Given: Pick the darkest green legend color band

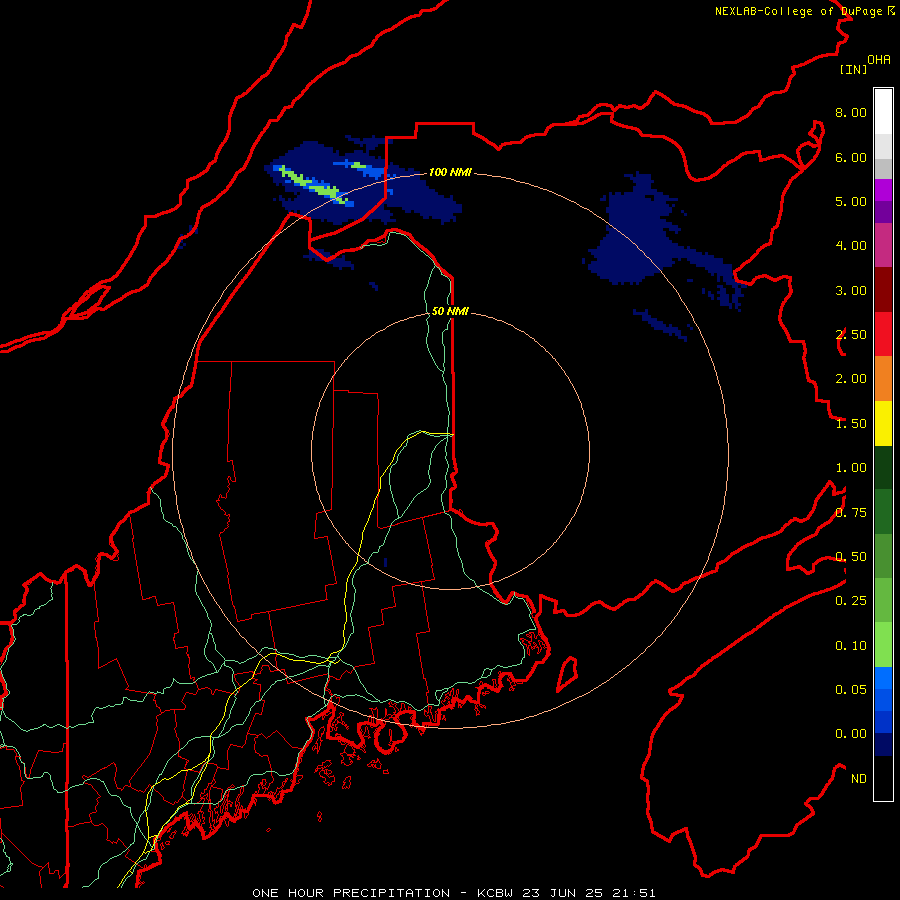Looking at the screenshot, I should [x=883, y=468].
